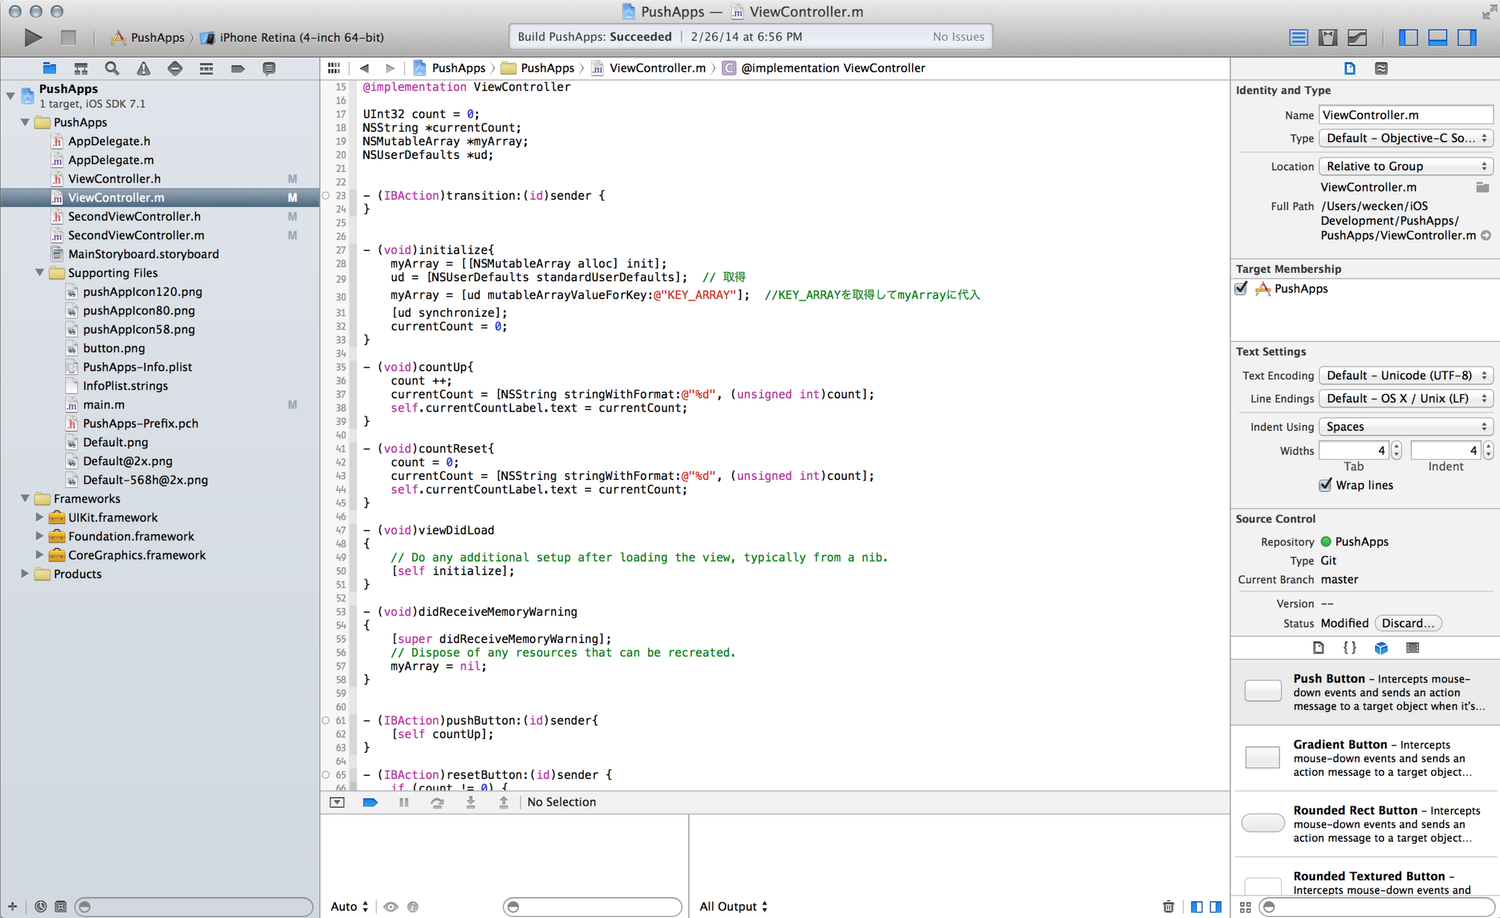Open the Location Relative to Group dropdown
The width and height of the screenshot is (1500, 918).
[x=1406, y=166]
